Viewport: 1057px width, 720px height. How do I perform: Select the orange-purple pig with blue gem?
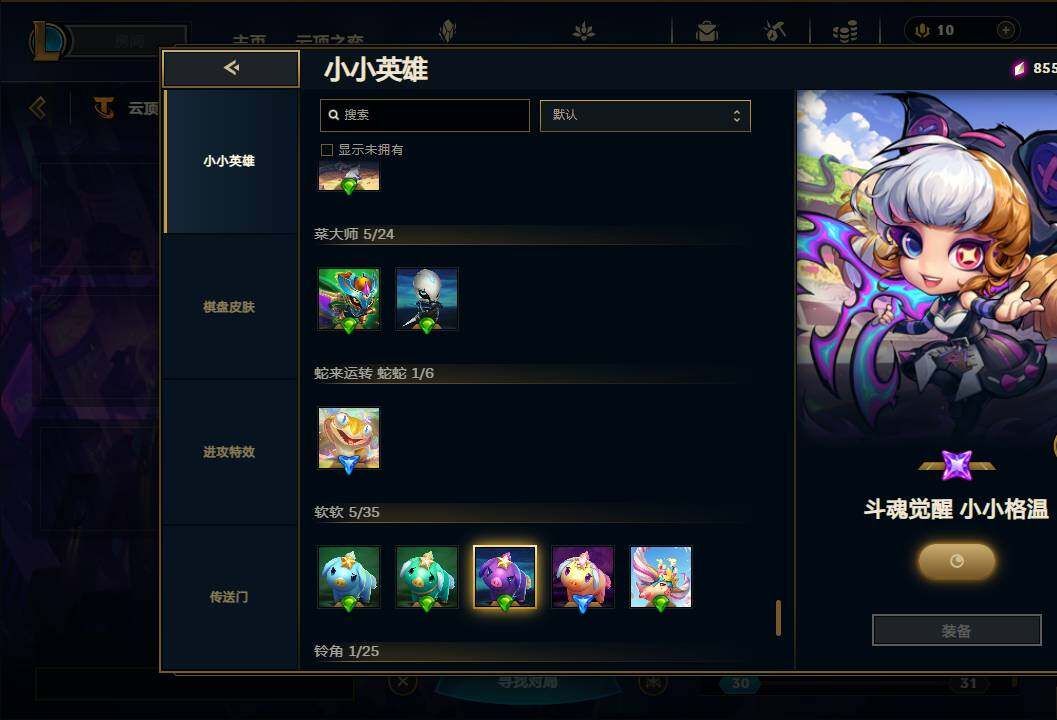(x=583, y=577)
